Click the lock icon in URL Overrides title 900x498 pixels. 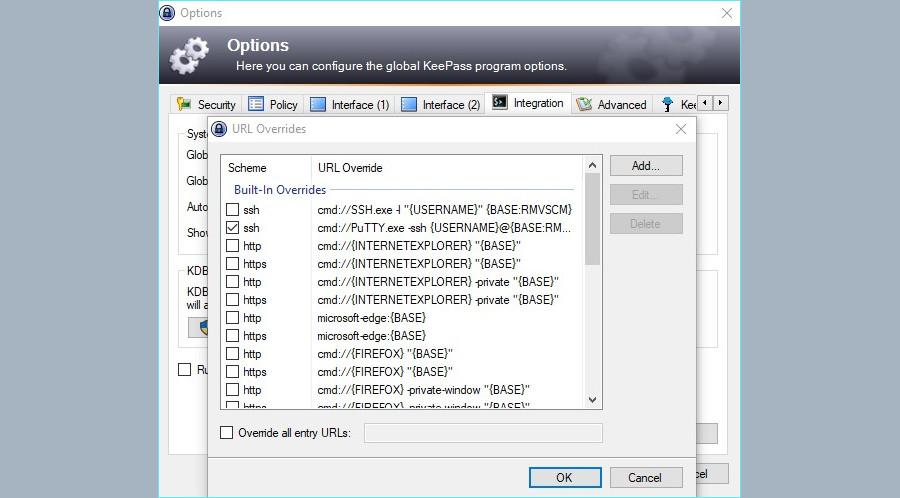219,129
